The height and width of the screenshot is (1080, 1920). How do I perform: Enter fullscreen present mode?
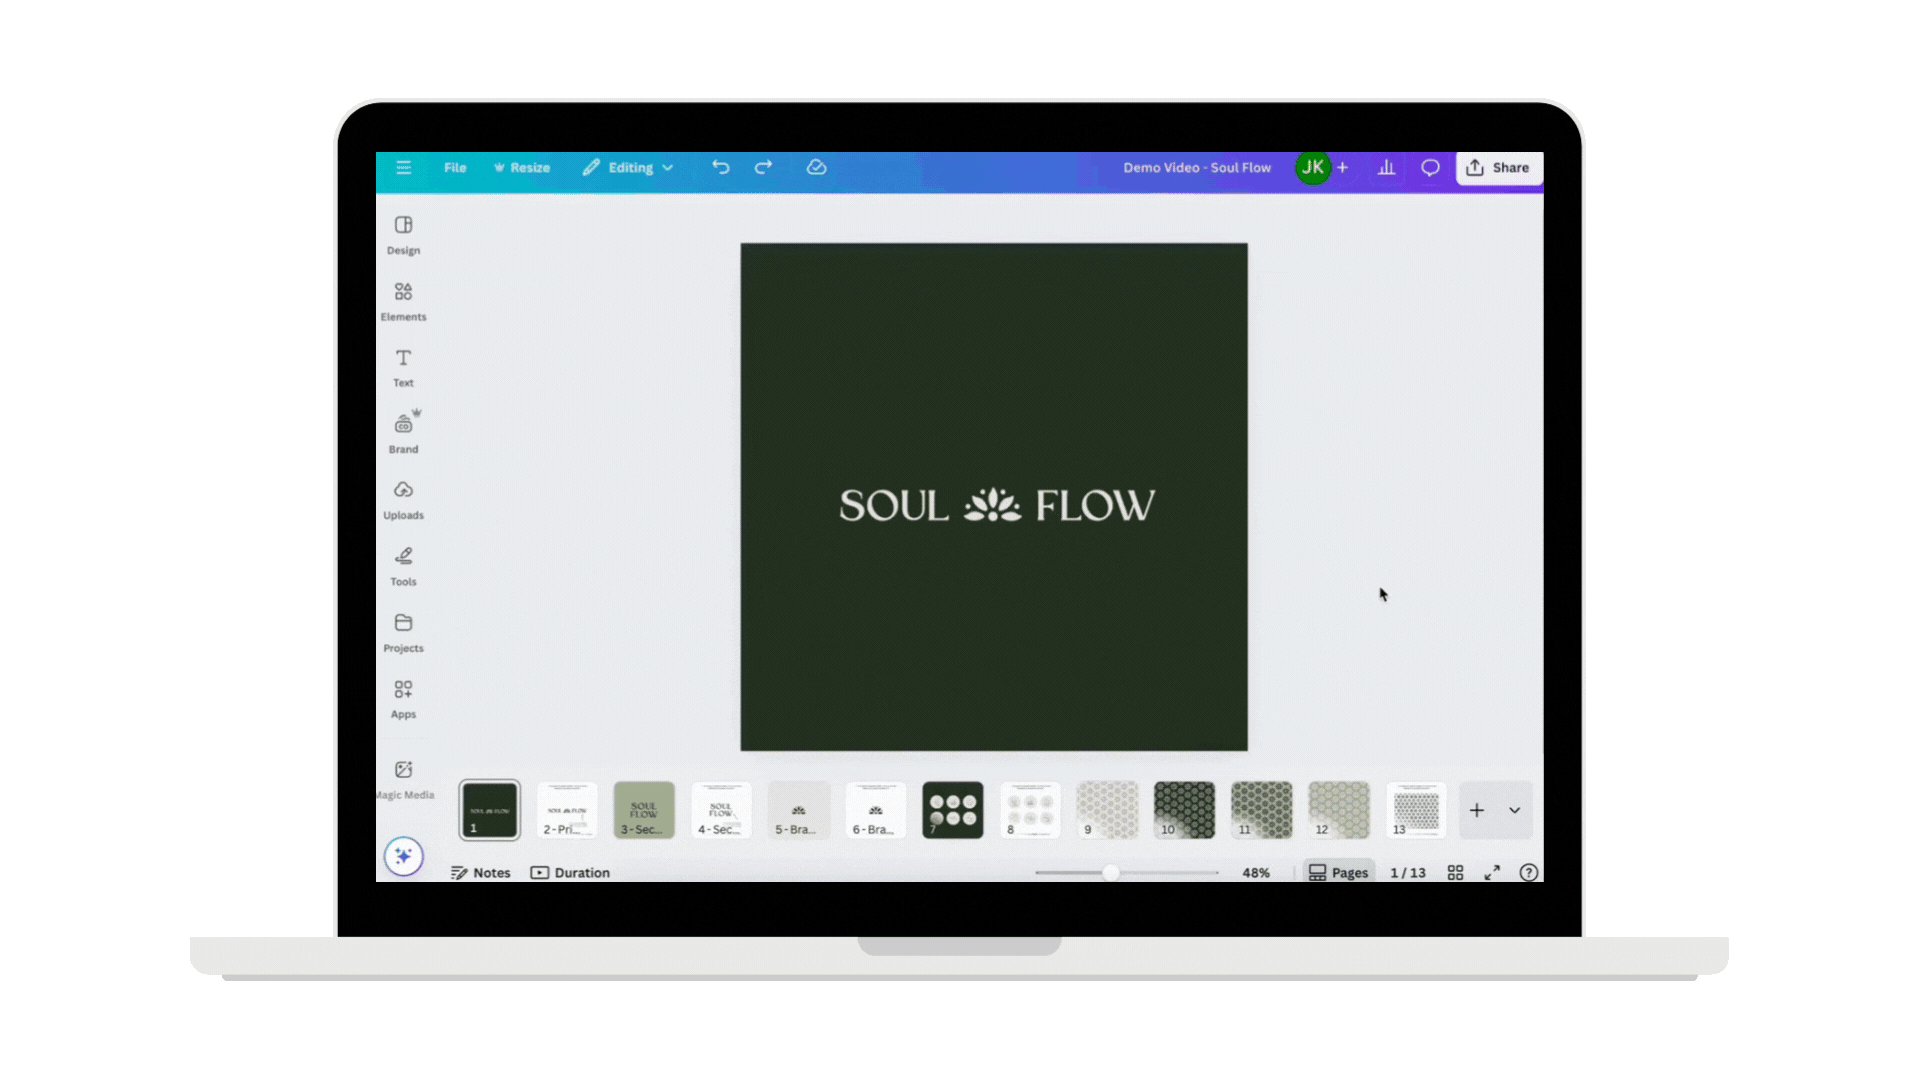(1492, 872)
